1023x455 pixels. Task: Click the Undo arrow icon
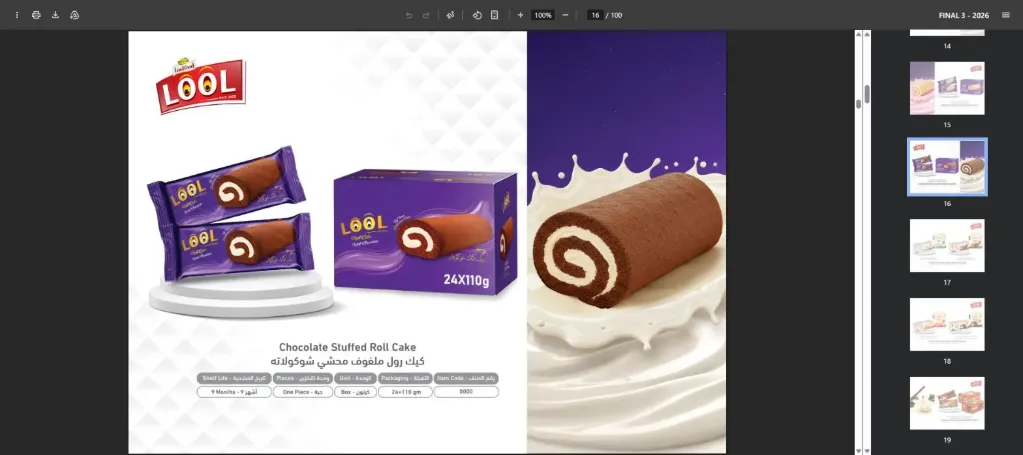point(409,15)
